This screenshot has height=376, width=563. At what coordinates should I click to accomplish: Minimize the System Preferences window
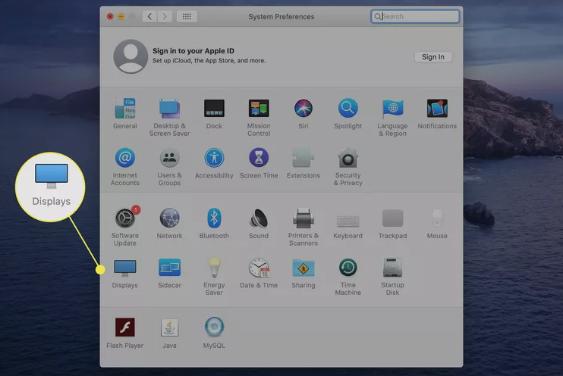[121, 16]
